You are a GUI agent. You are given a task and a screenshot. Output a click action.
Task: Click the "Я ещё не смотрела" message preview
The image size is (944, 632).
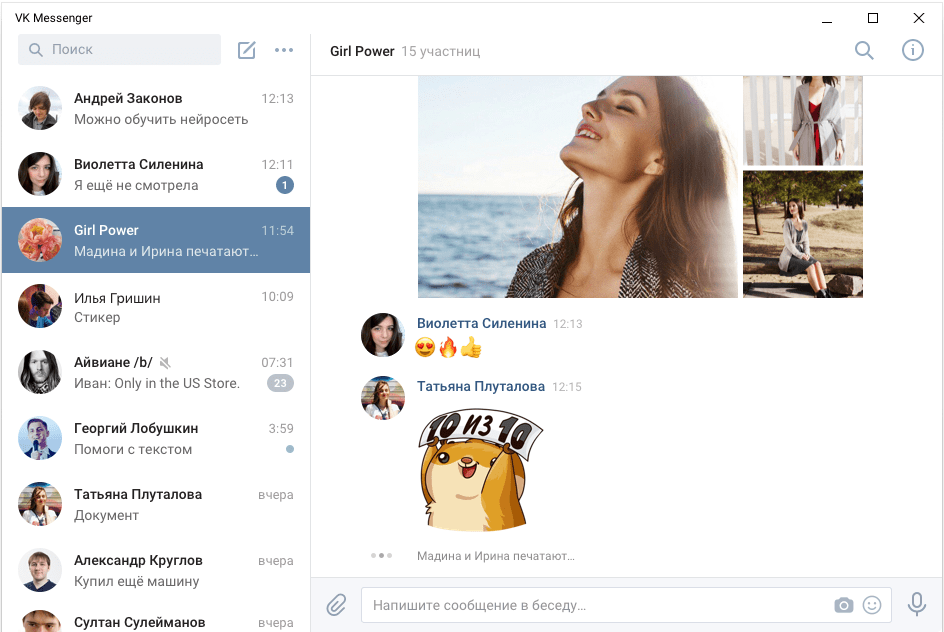click(x=136, y=185)
